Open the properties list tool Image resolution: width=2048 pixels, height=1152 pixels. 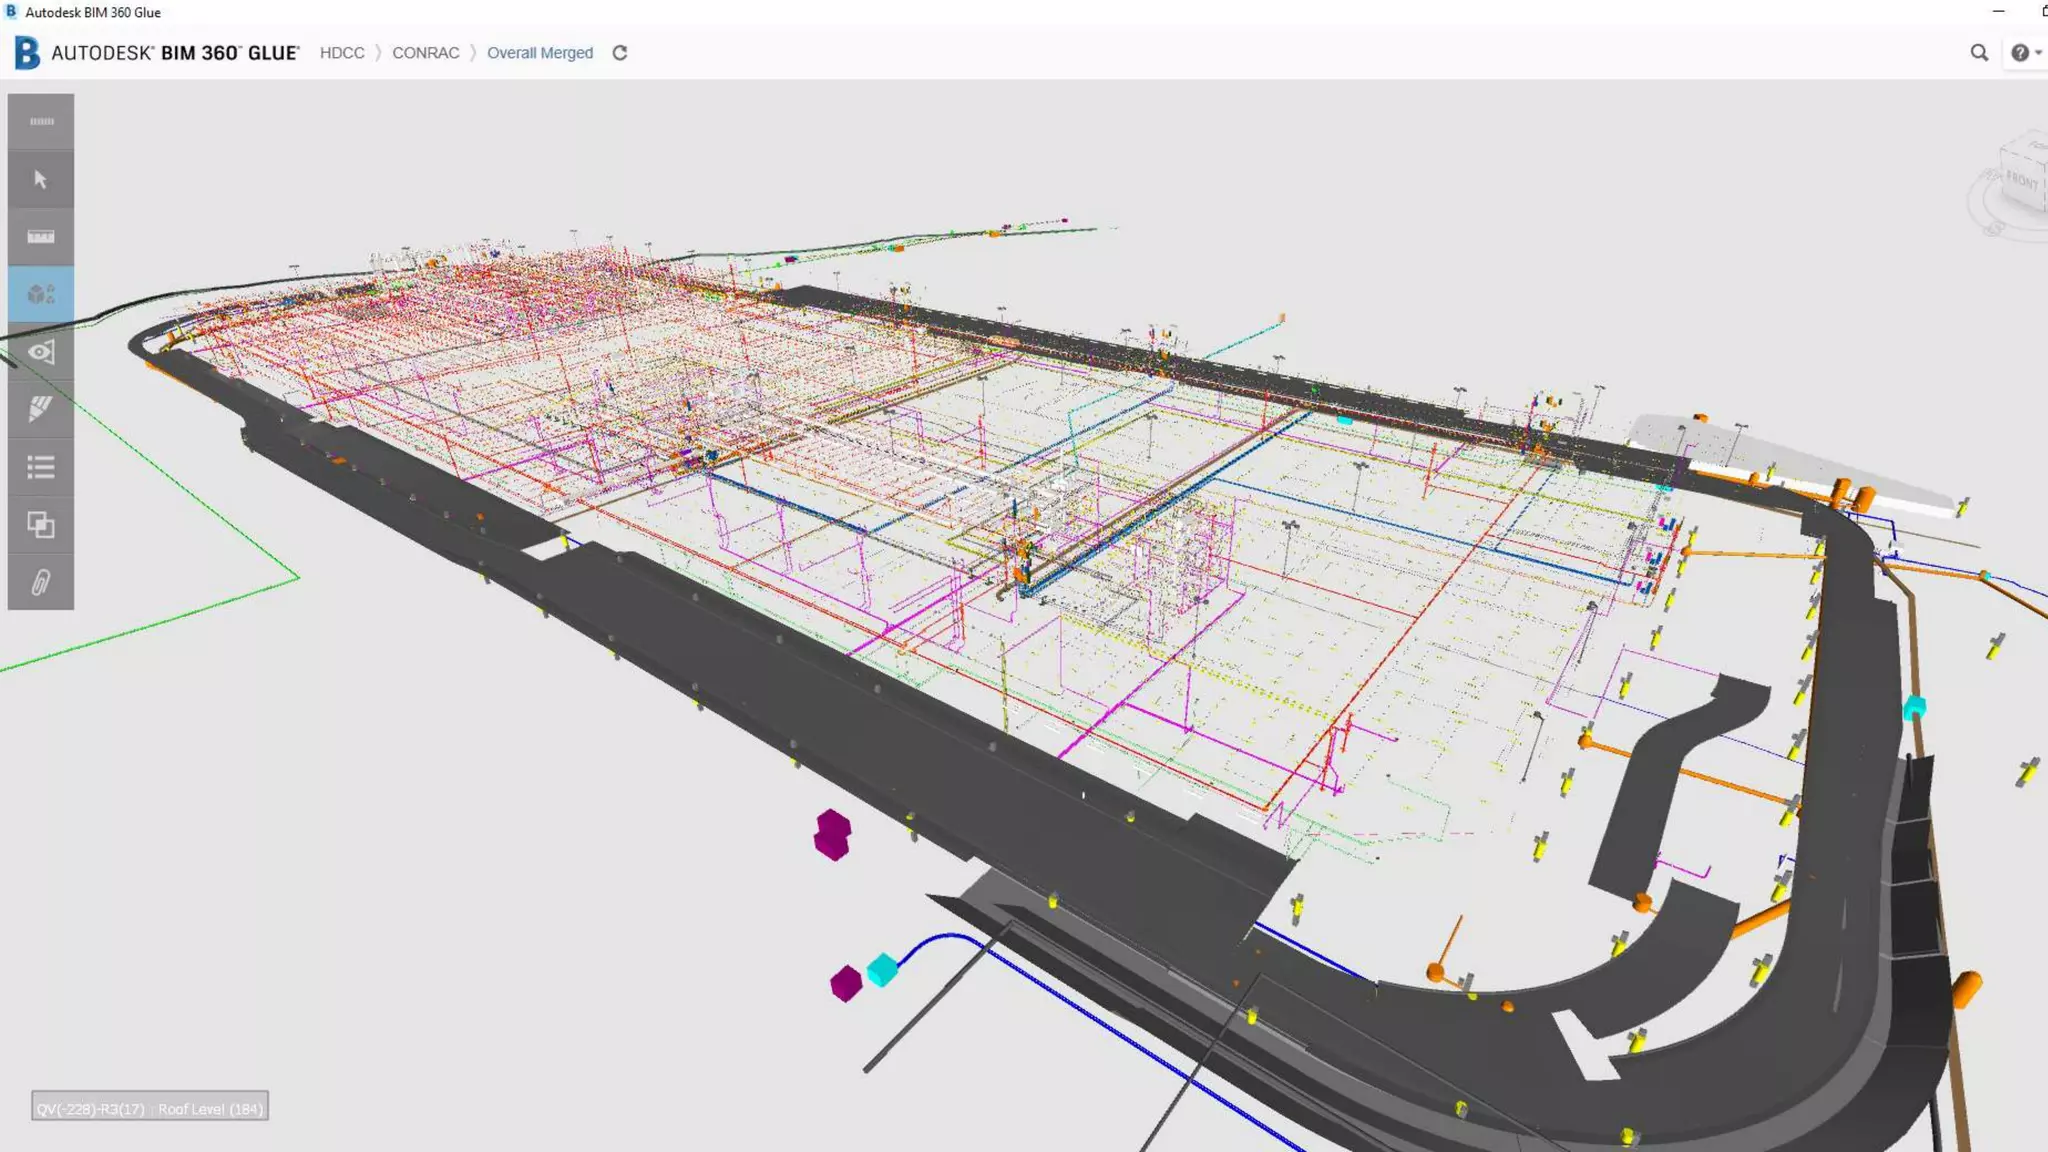click(x=41, y=467)
